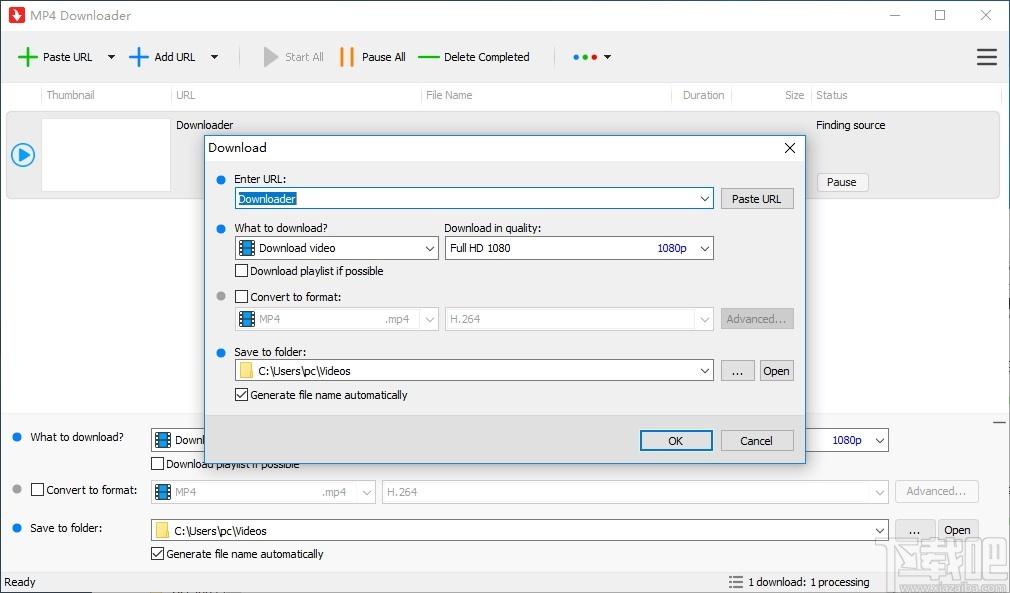Image resolution: width=1010 pixels, height=593 pixels.
Task: Click the Enter URL text field
Action: 465,199
